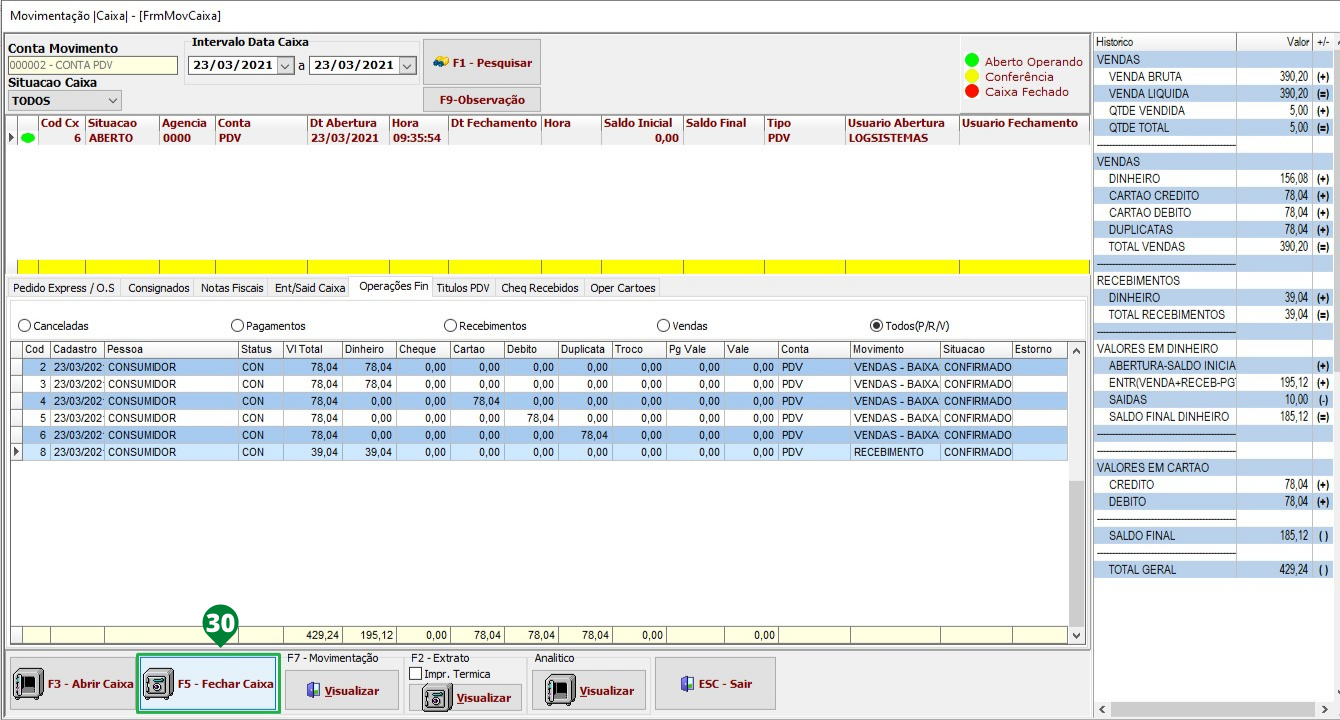
Task: Click the VENDA BRUTA row in Historico
Action: coord(1214,76)
